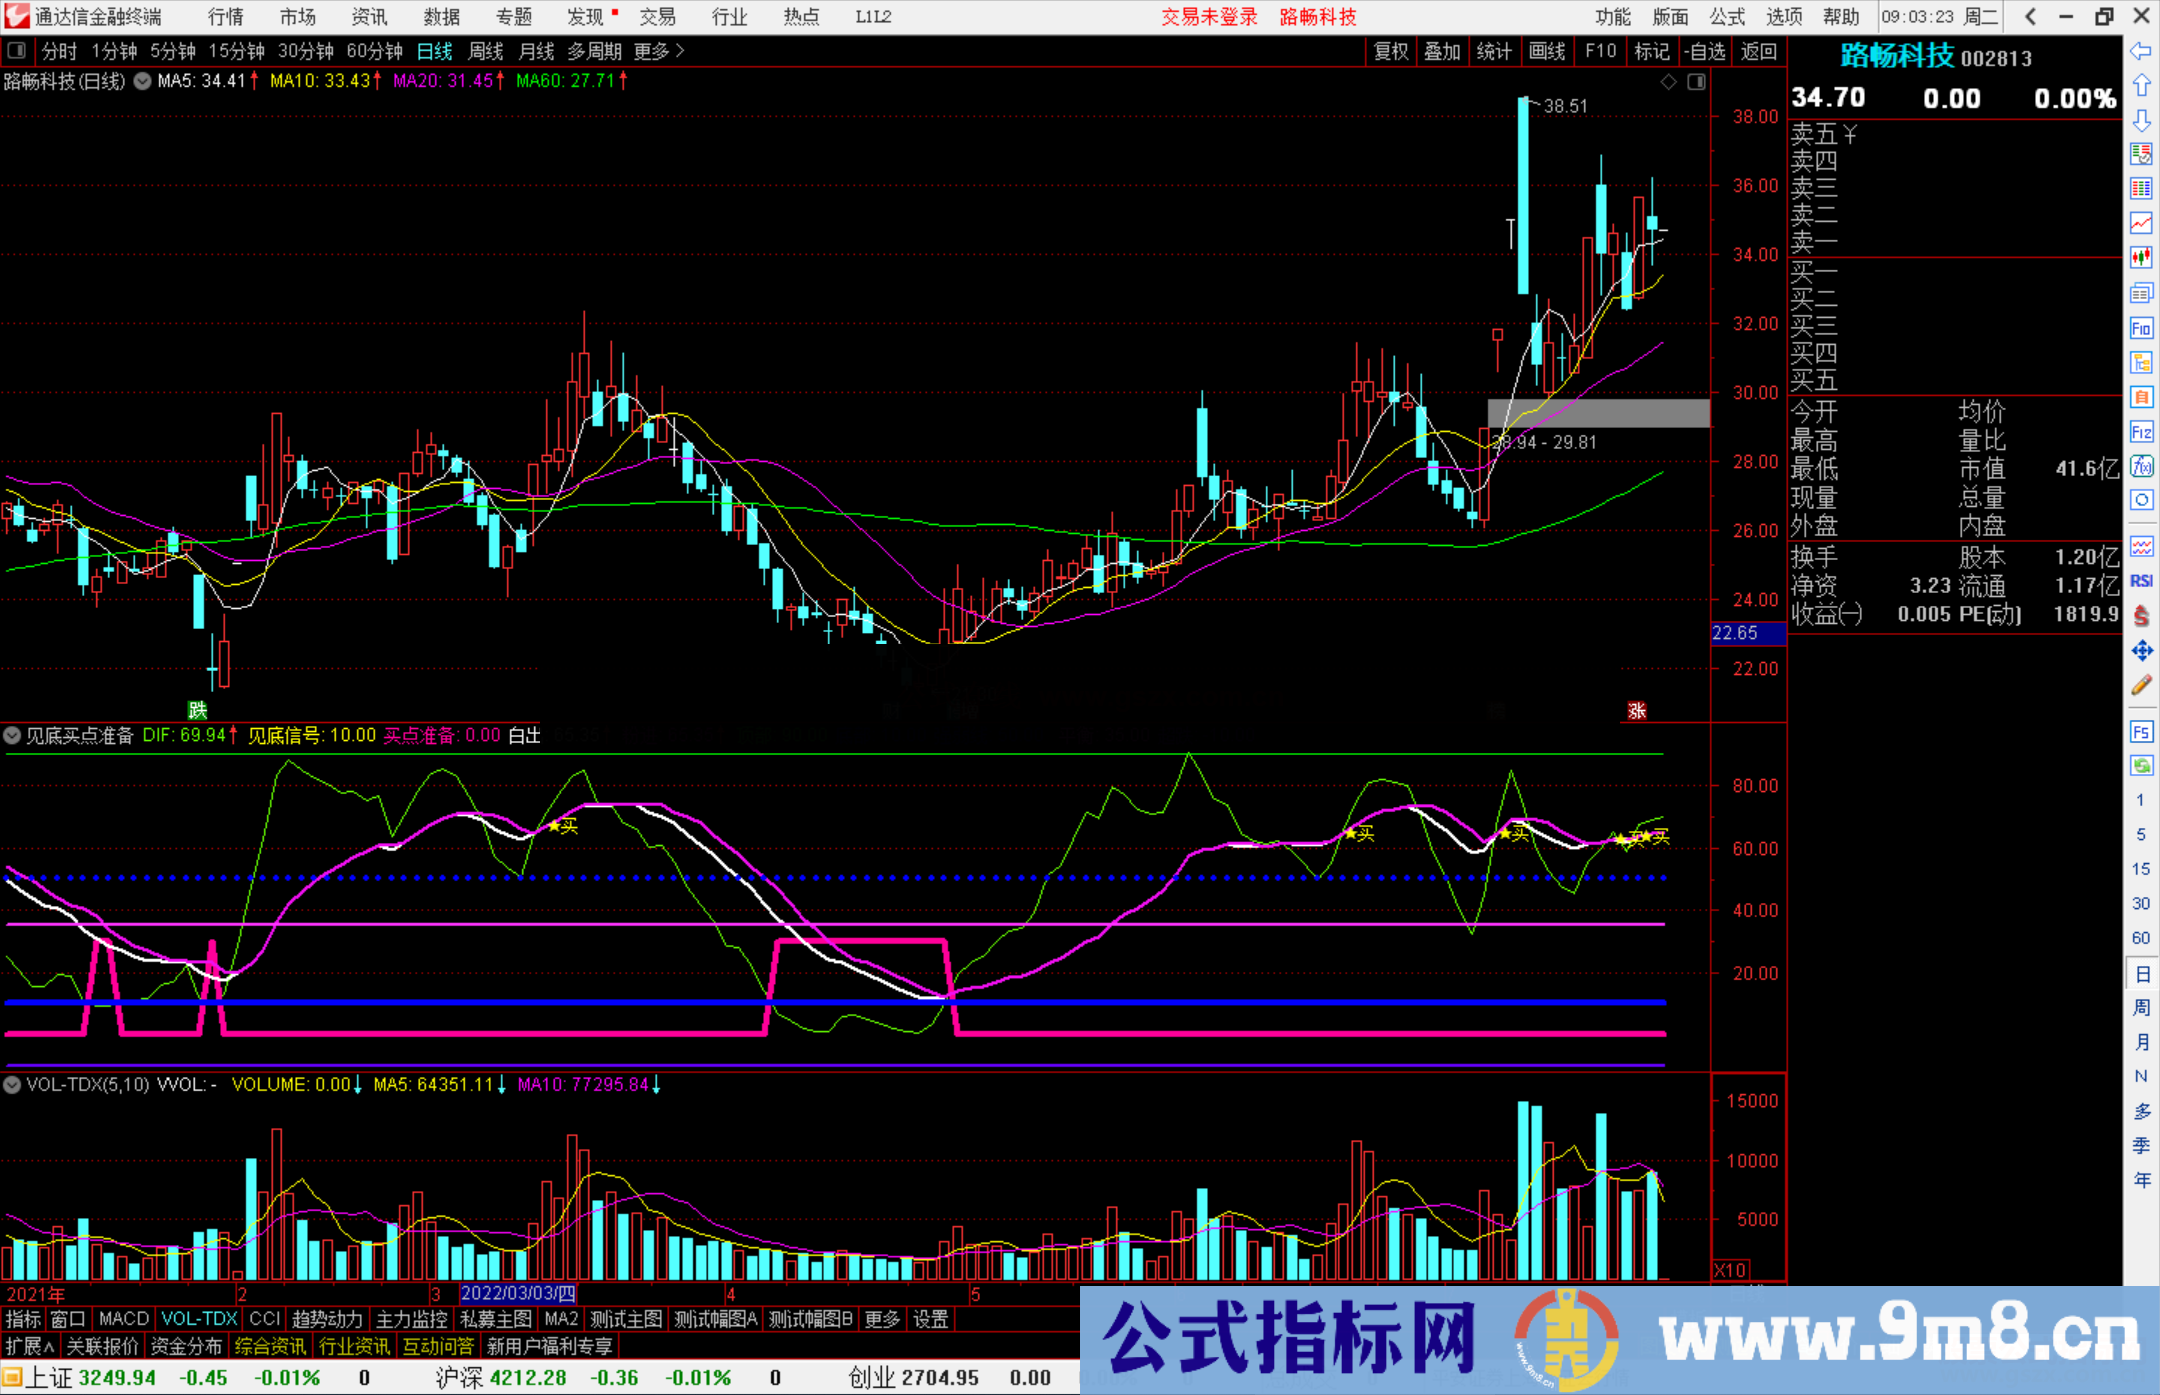Screen dimensions: 2160x1395
Task: Toggle the 见底买点准备 indicator circle button
Action: tap(12, 736)
